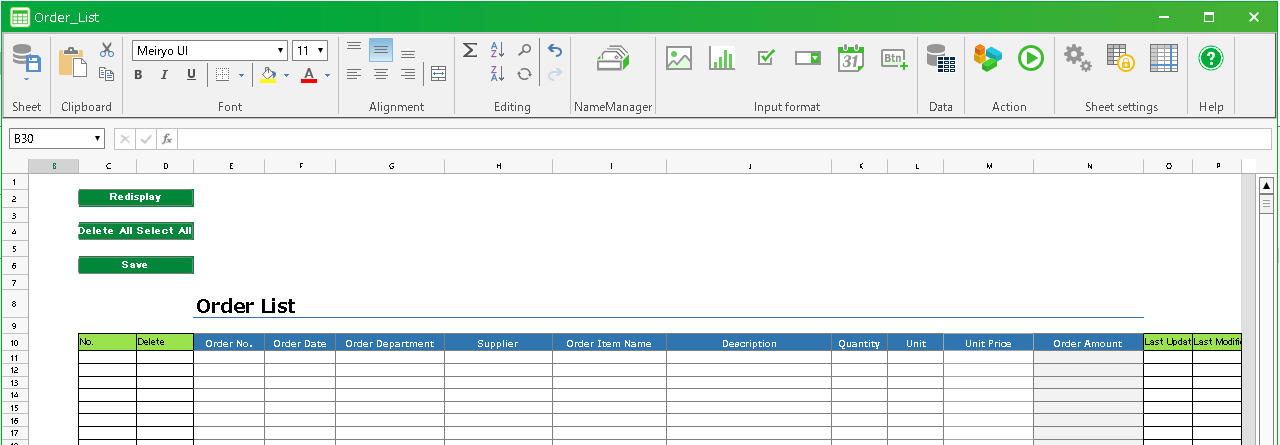Open the Data table settings icon
Screen dimensions: 1280x445
940,59
